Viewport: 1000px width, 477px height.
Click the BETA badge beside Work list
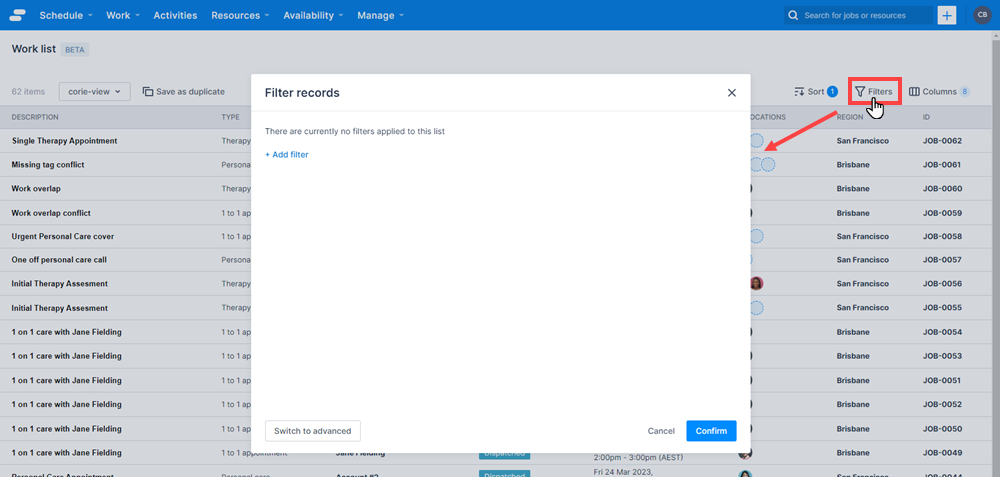[x=75, y=50]
